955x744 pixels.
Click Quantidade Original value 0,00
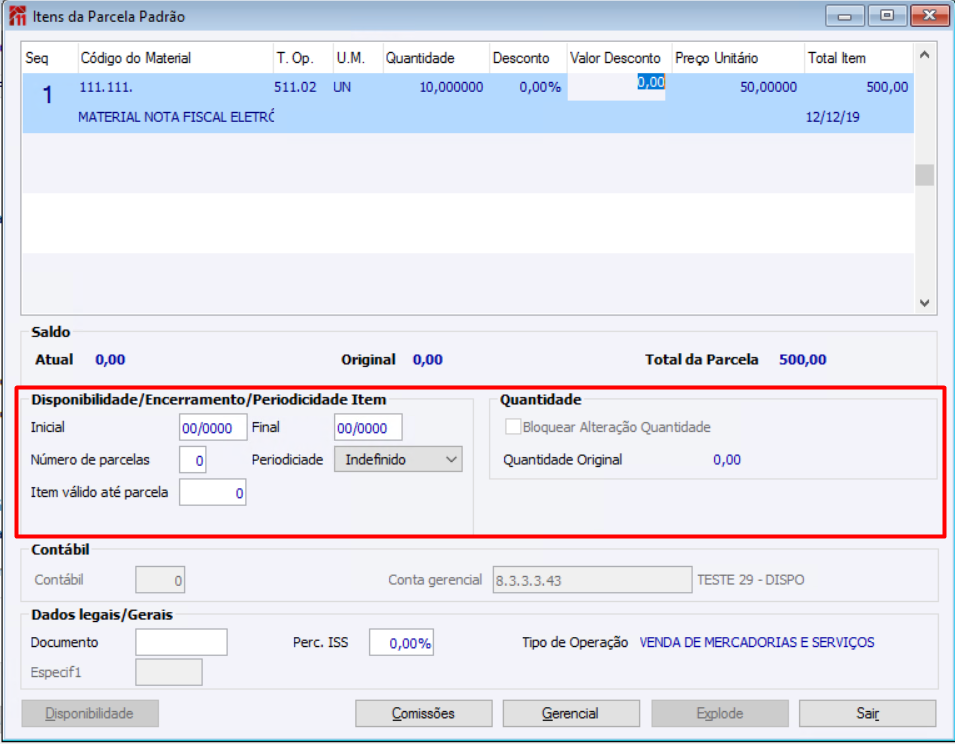[x=727, y=460]
